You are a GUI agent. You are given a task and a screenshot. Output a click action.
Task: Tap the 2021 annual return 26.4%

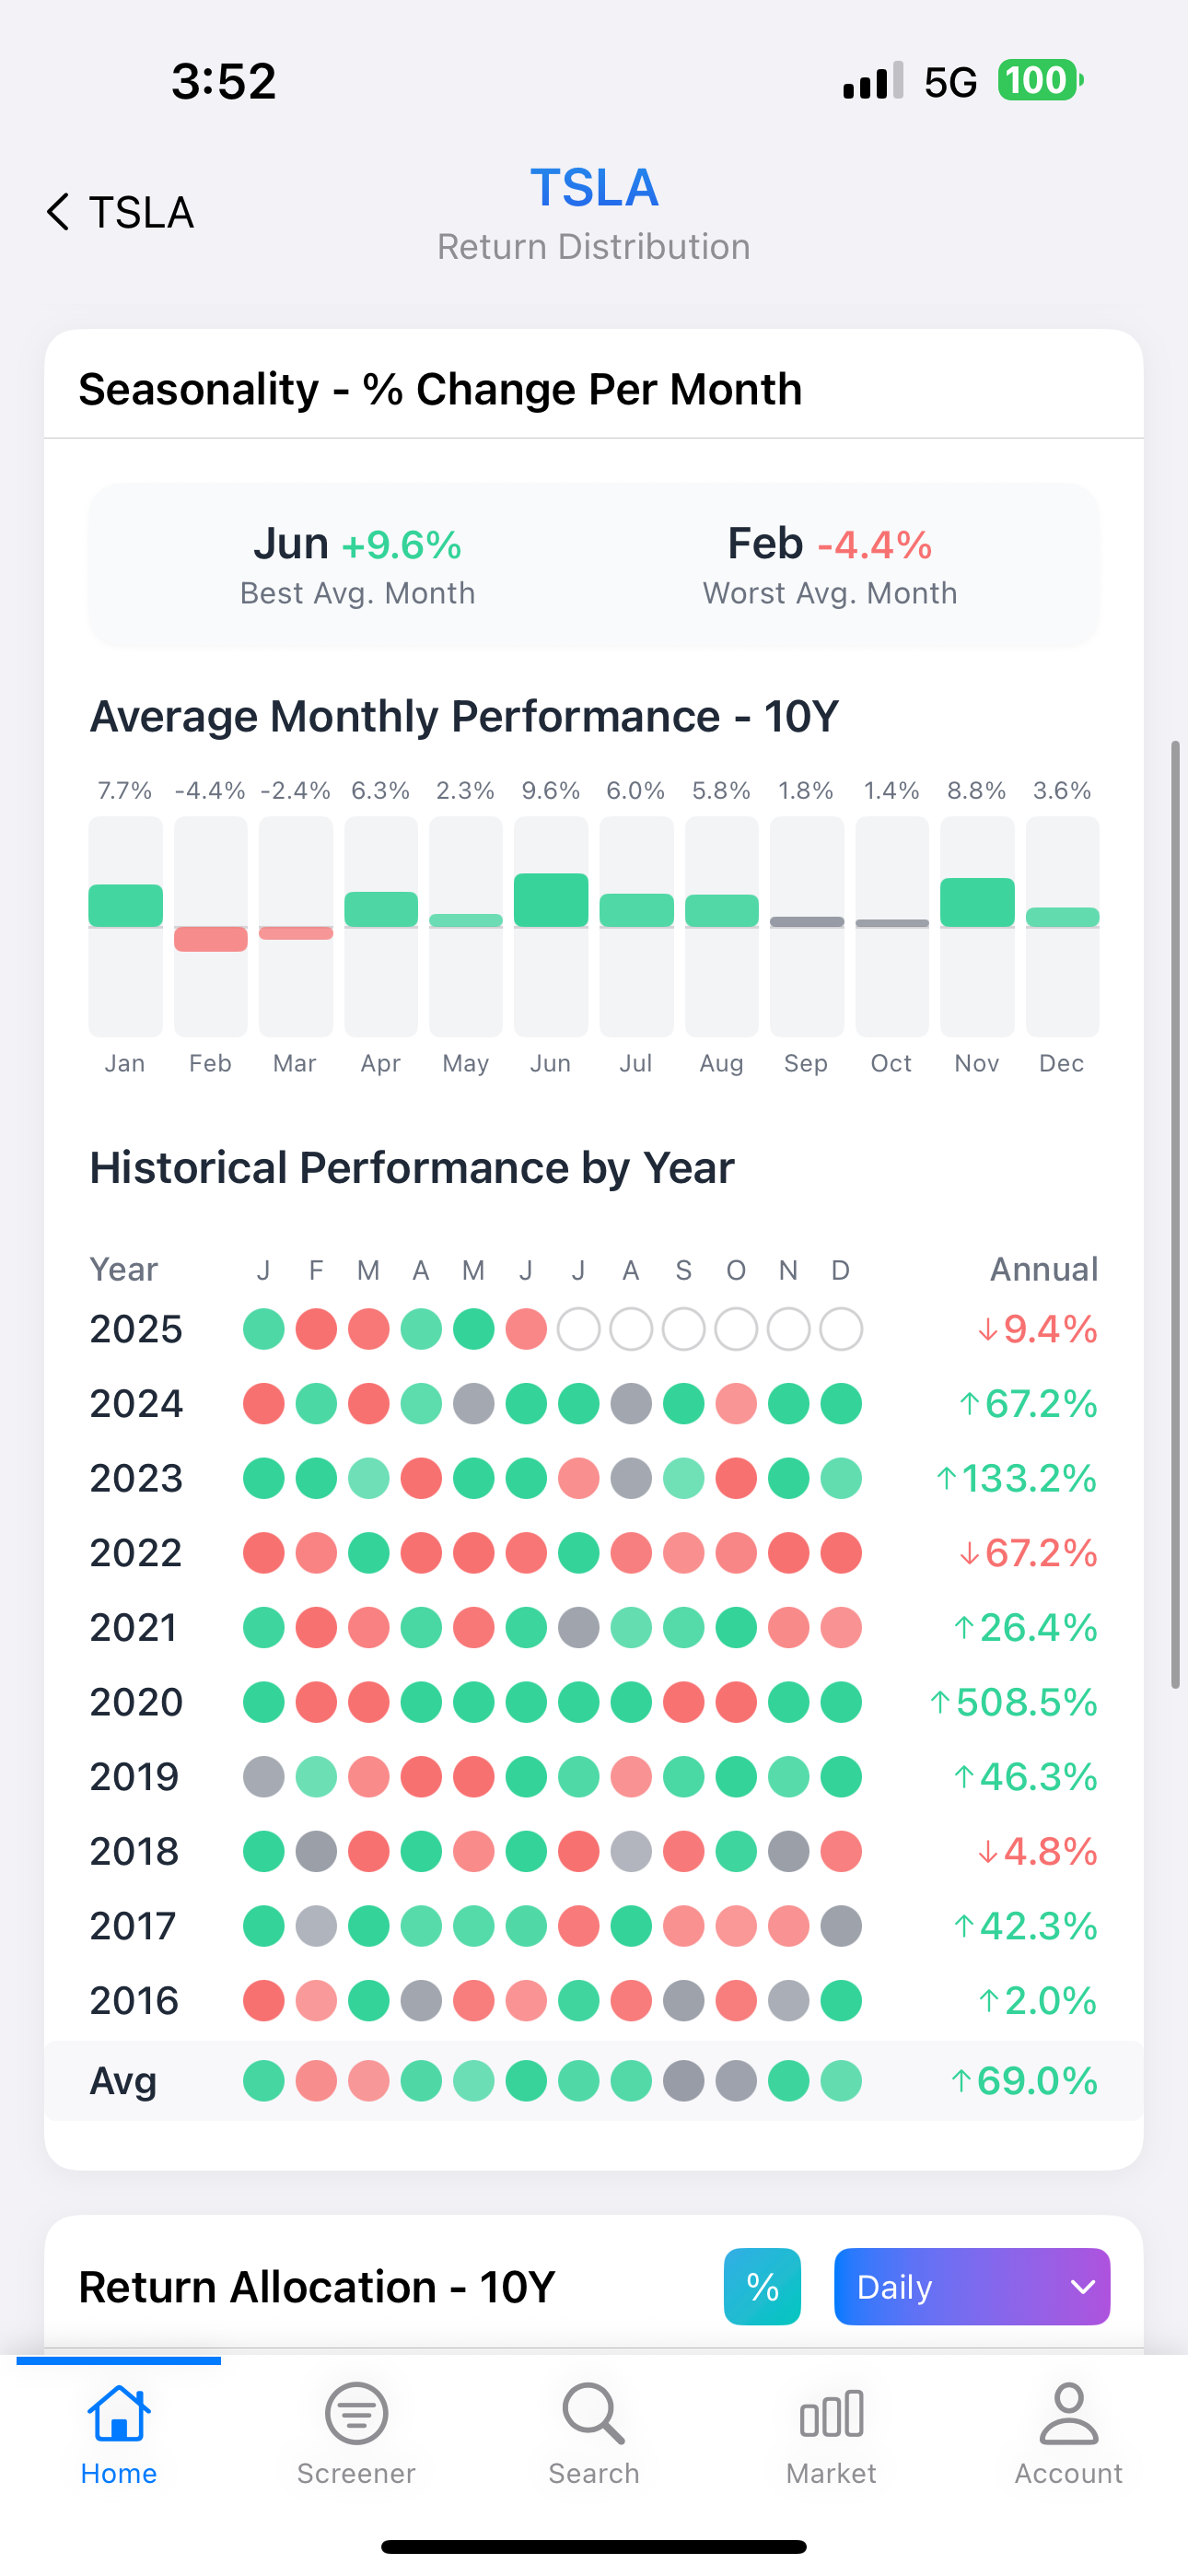coord(1025,1628)
